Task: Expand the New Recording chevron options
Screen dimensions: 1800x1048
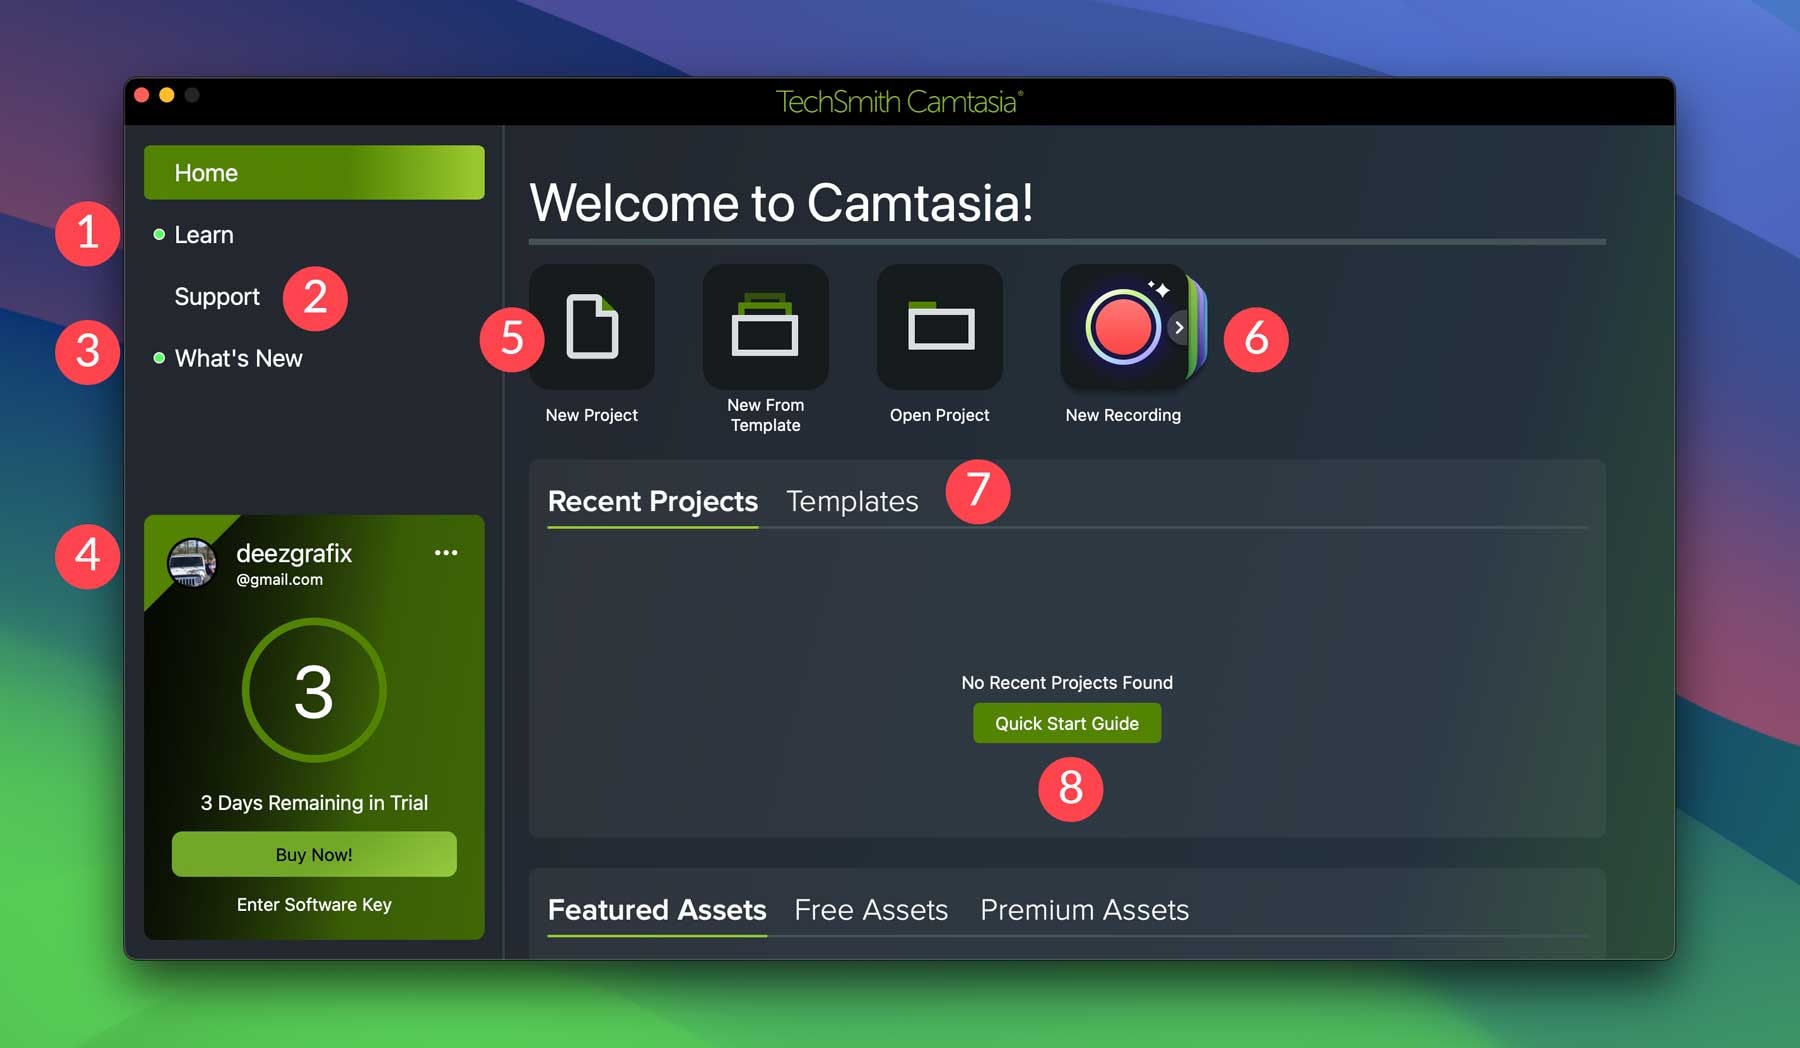Action: (x=1178, y=327)
